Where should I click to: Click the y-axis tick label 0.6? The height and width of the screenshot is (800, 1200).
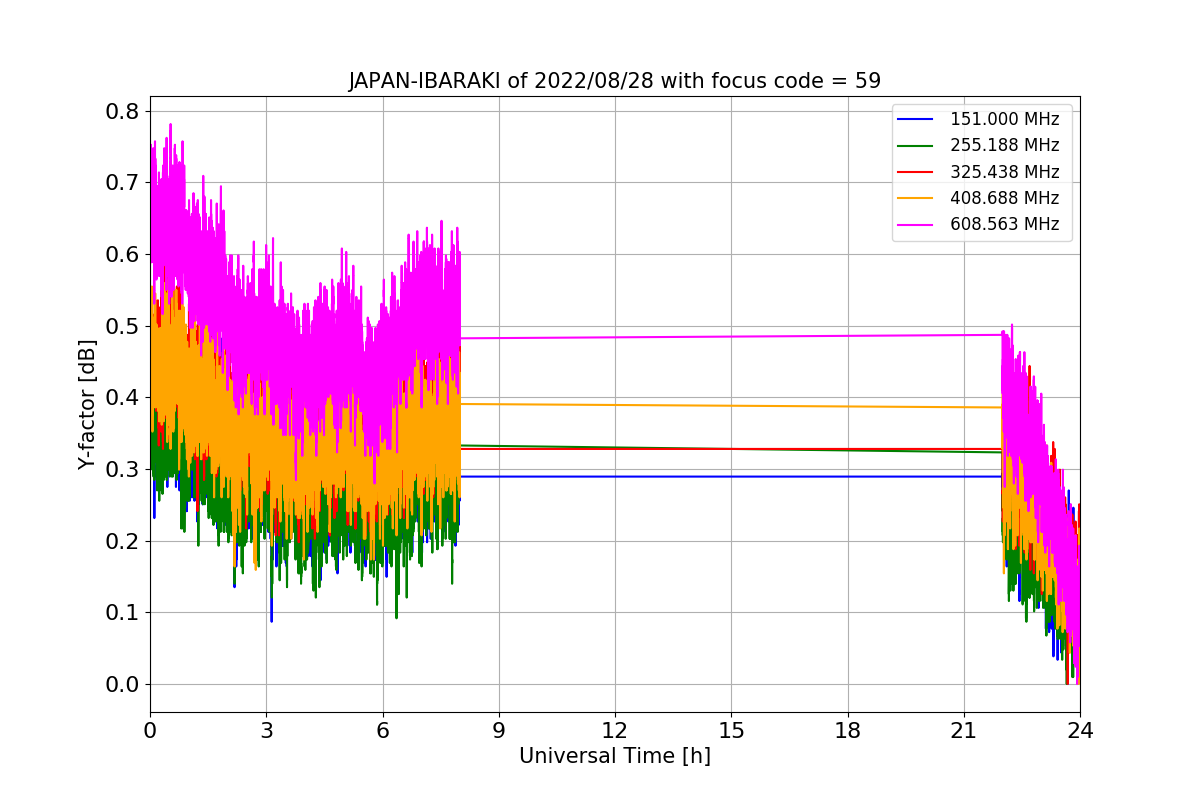123,255
